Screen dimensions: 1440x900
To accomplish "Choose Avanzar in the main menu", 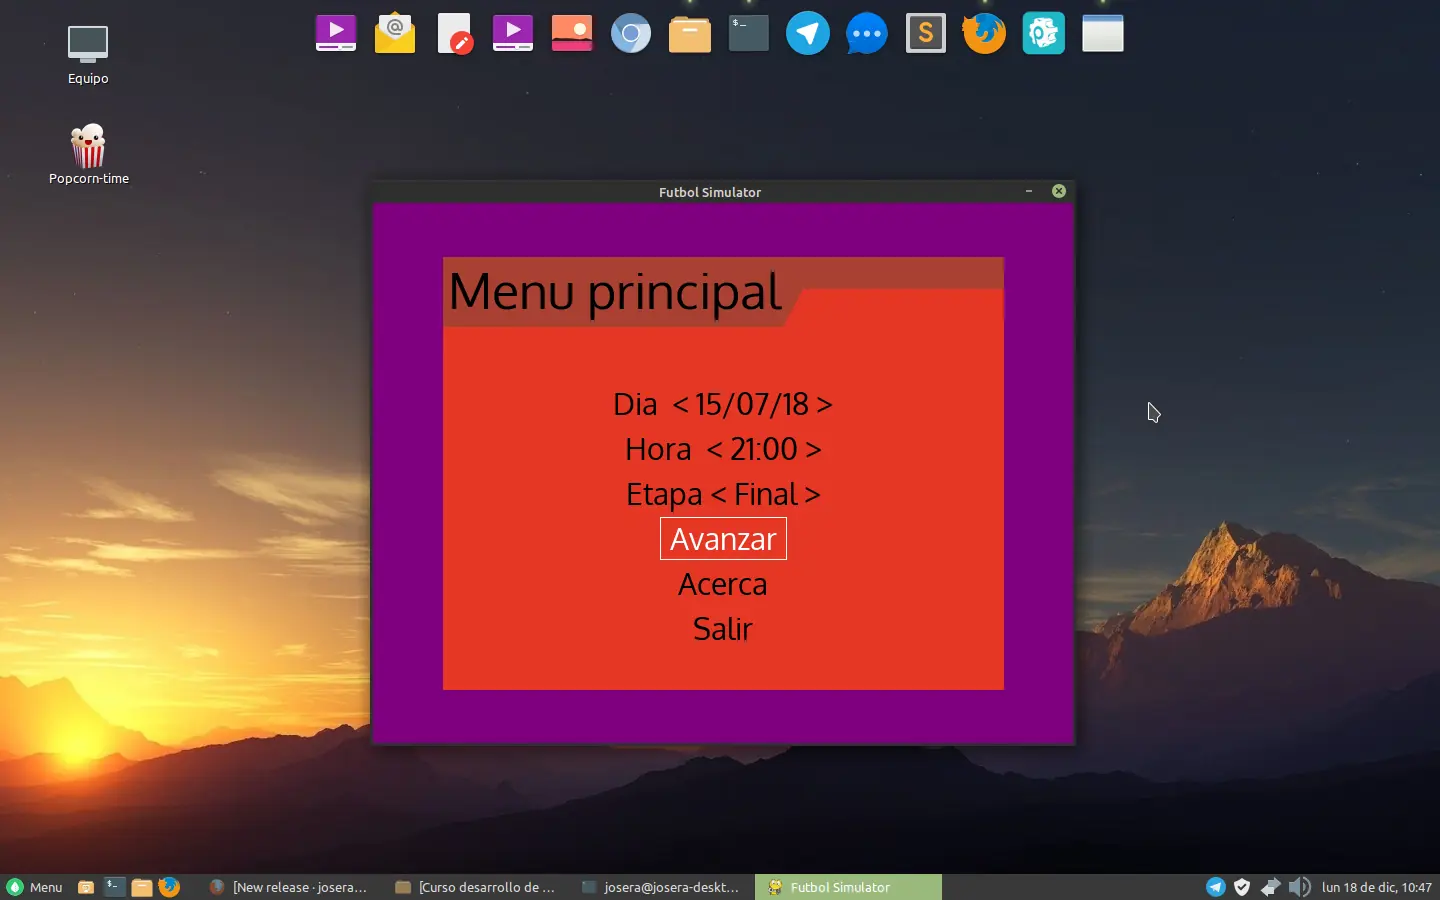I will pos(723,539).
